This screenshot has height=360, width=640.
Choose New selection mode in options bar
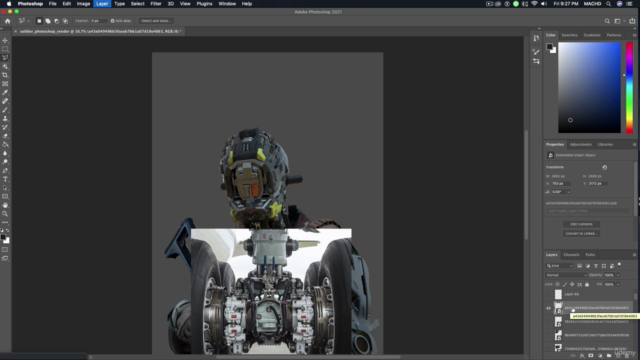(x=39, y=21)
